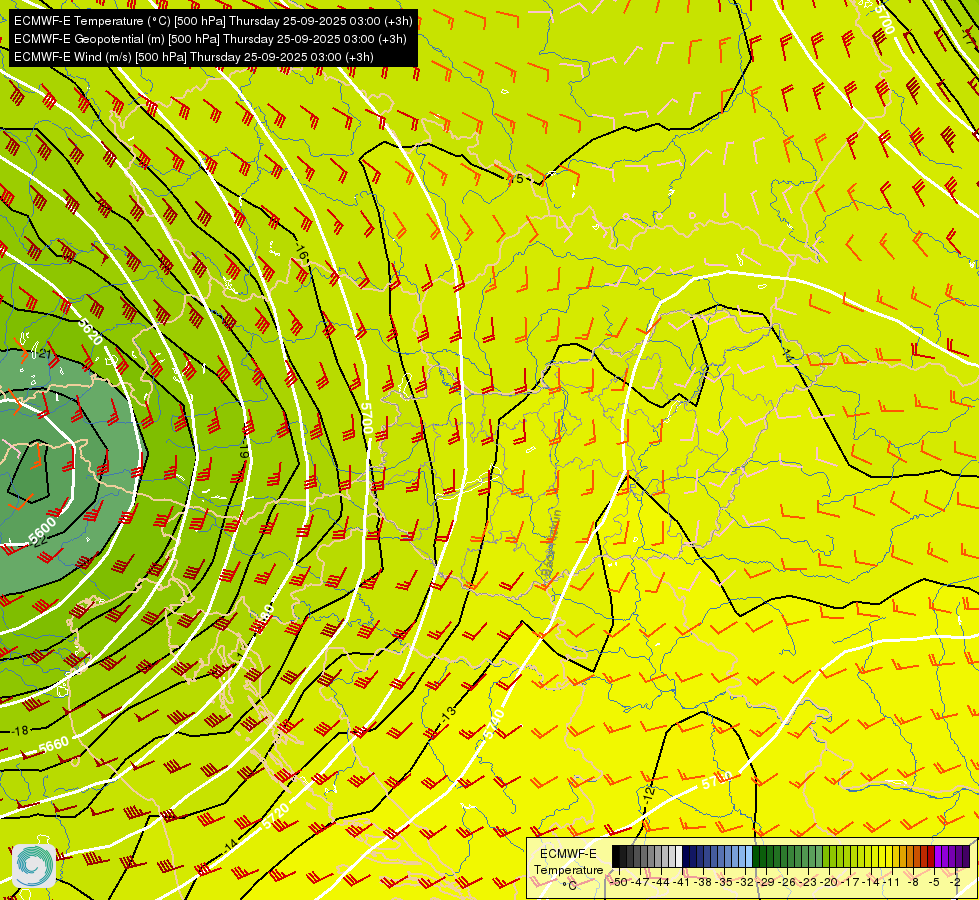Screen dimensions: 979x900
Task: Click the -8 value on the color scale
Action: pyautogui.click(x=913, y=883)
